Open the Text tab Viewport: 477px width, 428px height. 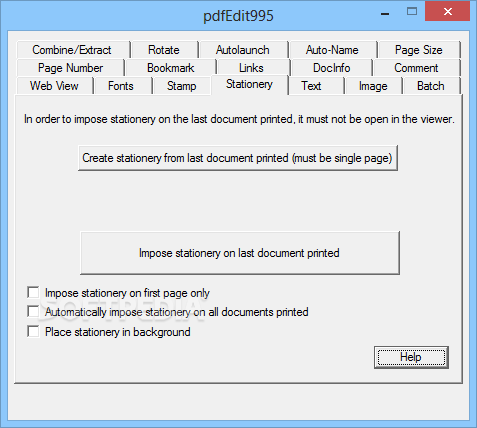316,86
